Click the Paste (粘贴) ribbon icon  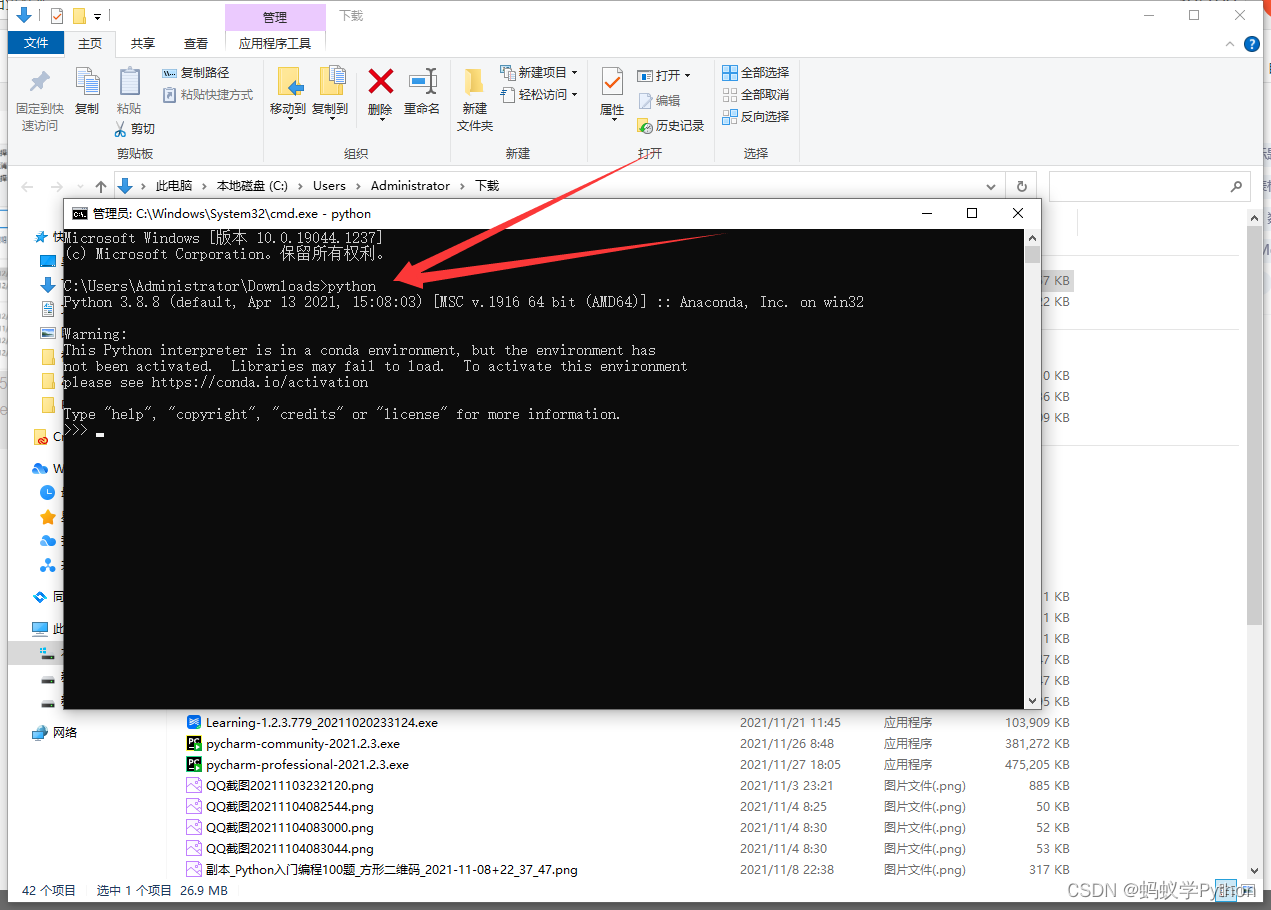click(x=129, y=82)
